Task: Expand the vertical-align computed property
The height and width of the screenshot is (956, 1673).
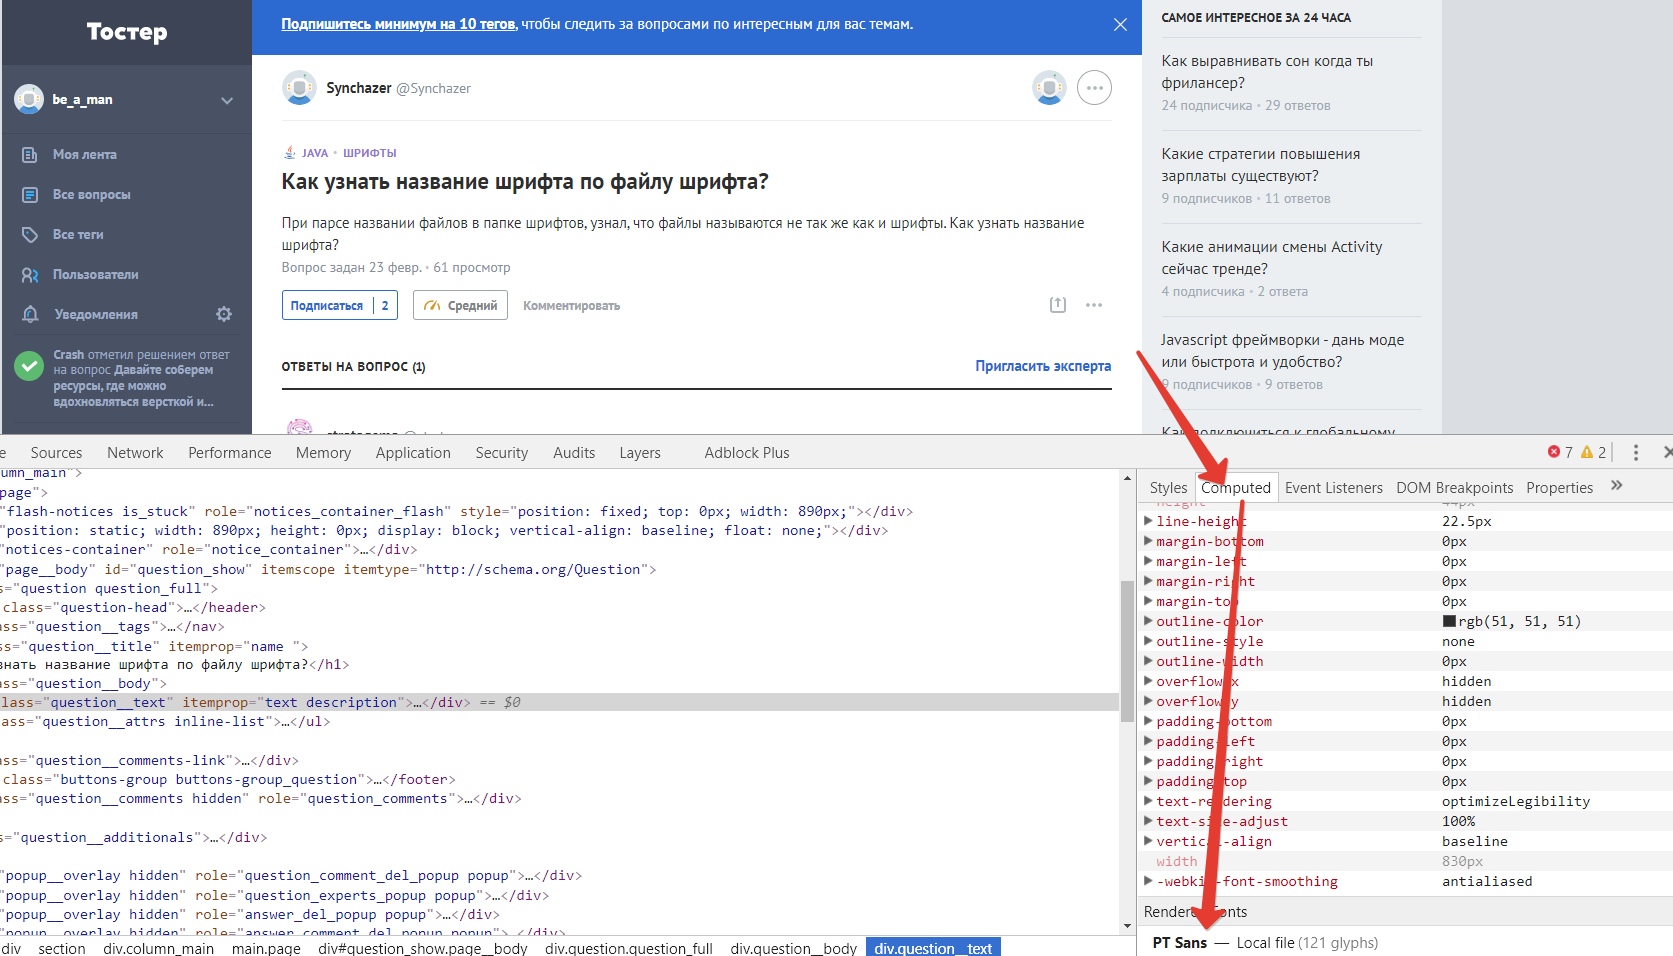Action: 1148,841
